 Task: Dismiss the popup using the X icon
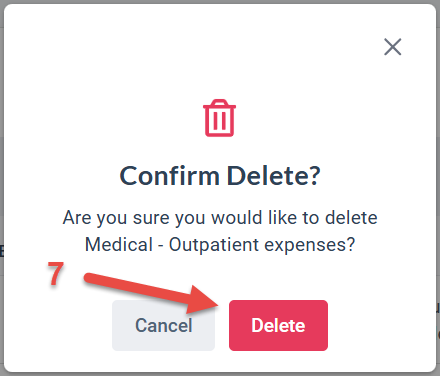pyautogui.click(x=393, y=47)
